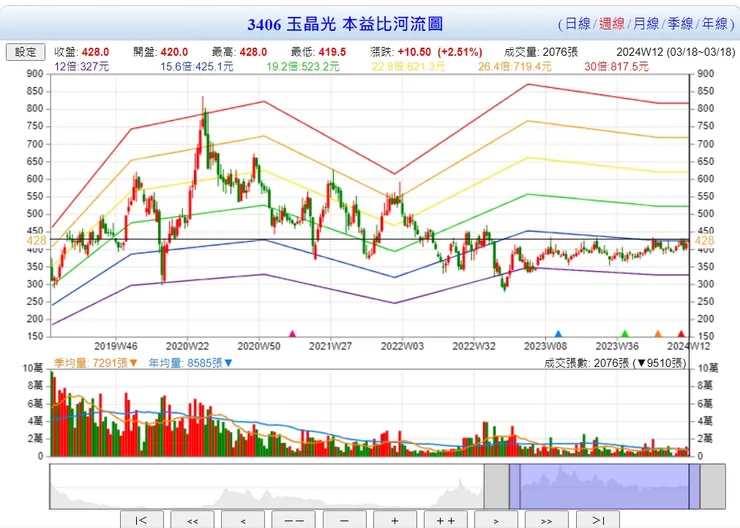This screenshot has width=740, height=528.
Task: Click the orange 428 price tag on right axis
Action: pyautogui.click(x=704, y=241)
